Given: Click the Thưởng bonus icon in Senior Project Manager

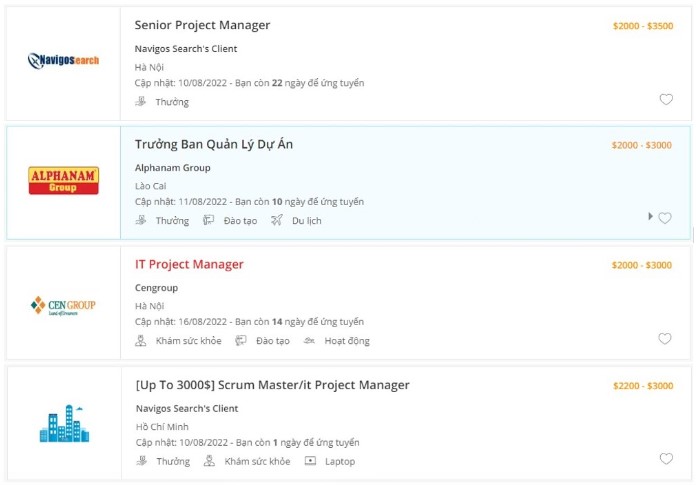Looking at the screenshot, I should 141,102.
